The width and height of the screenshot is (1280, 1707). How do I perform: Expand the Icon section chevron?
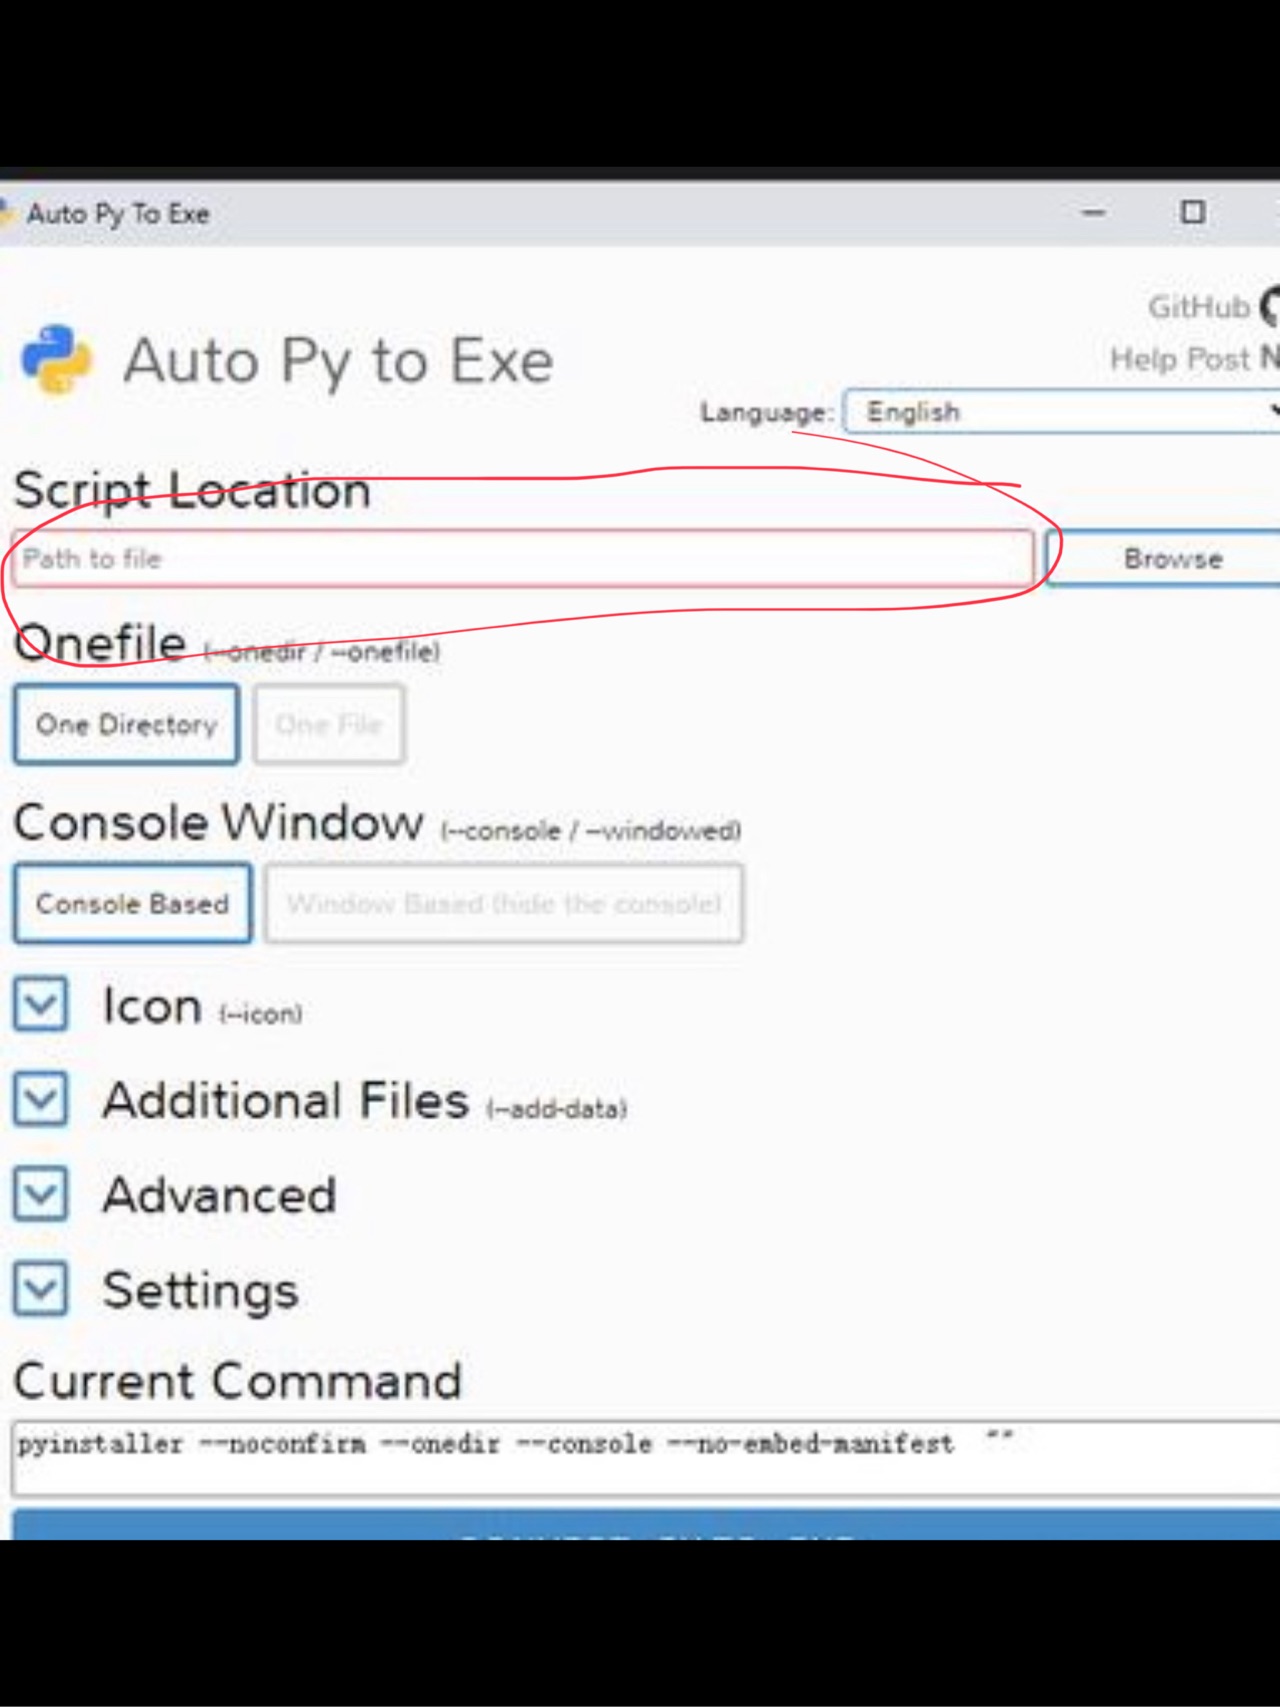pos(41,1003)
